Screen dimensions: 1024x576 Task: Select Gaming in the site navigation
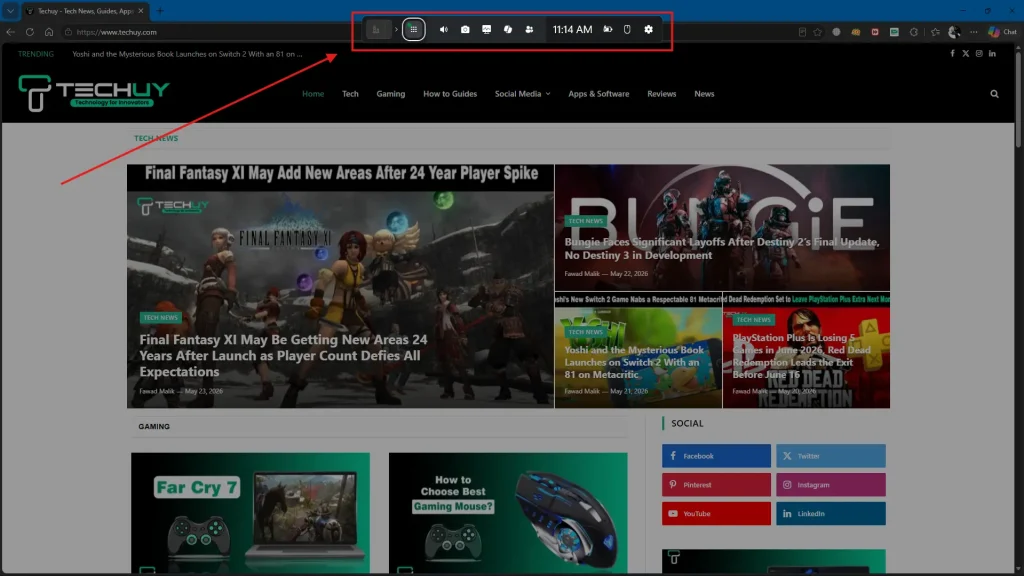point(391,94)
